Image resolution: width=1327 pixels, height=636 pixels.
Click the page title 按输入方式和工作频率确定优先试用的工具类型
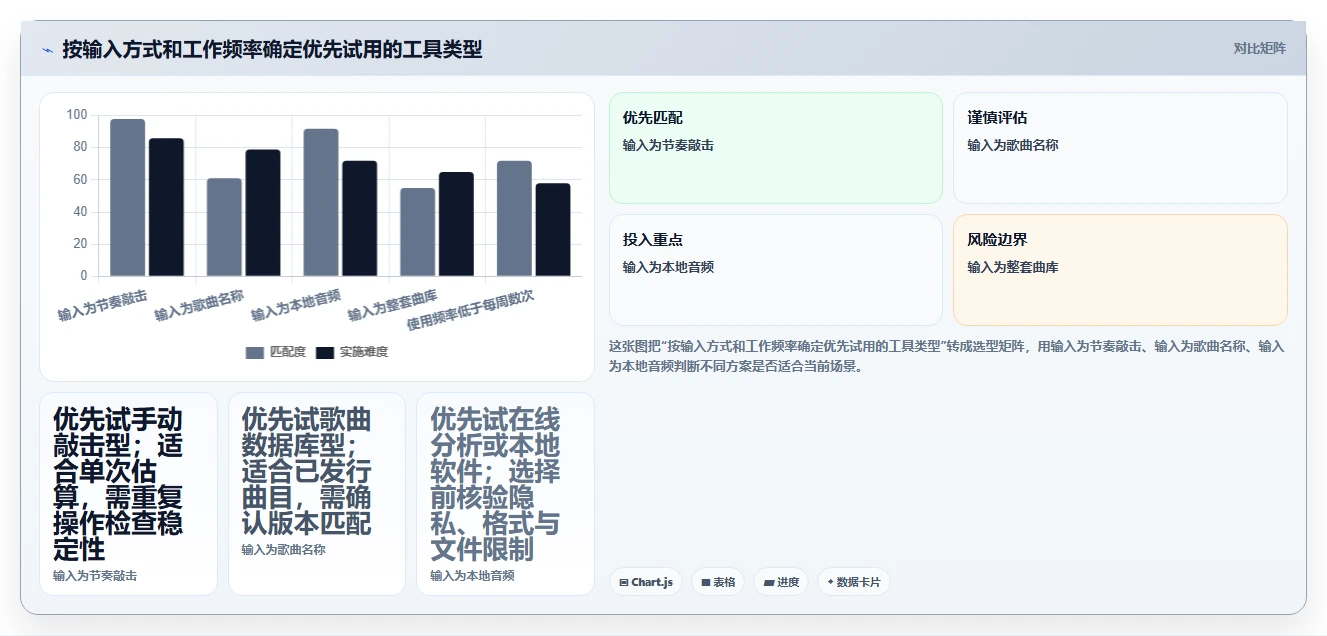pos(272,49)
